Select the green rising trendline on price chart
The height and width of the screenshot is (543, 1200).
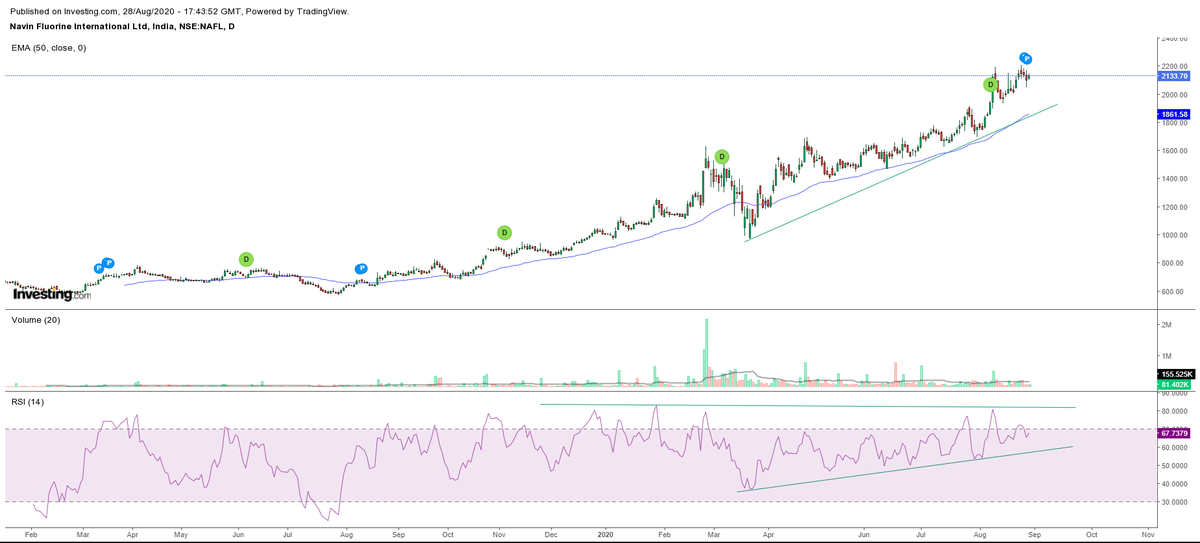(x=901, y=172)
